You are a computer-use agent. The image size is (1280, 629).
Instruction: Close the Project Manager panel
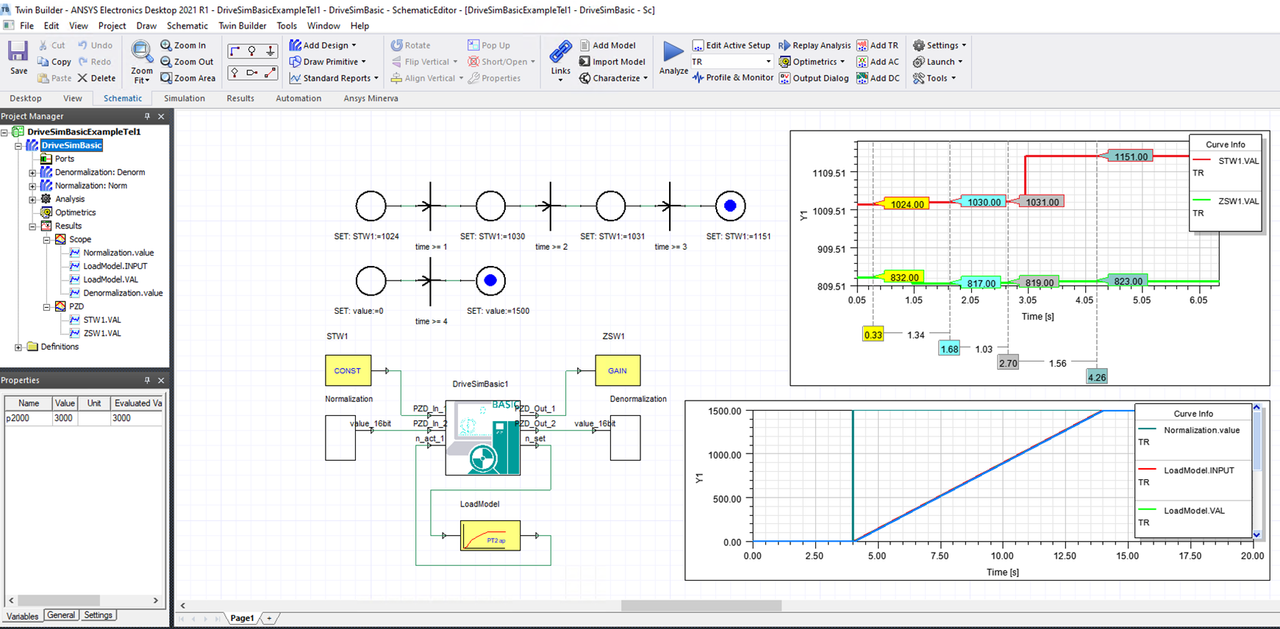click(x=162, y=116)
